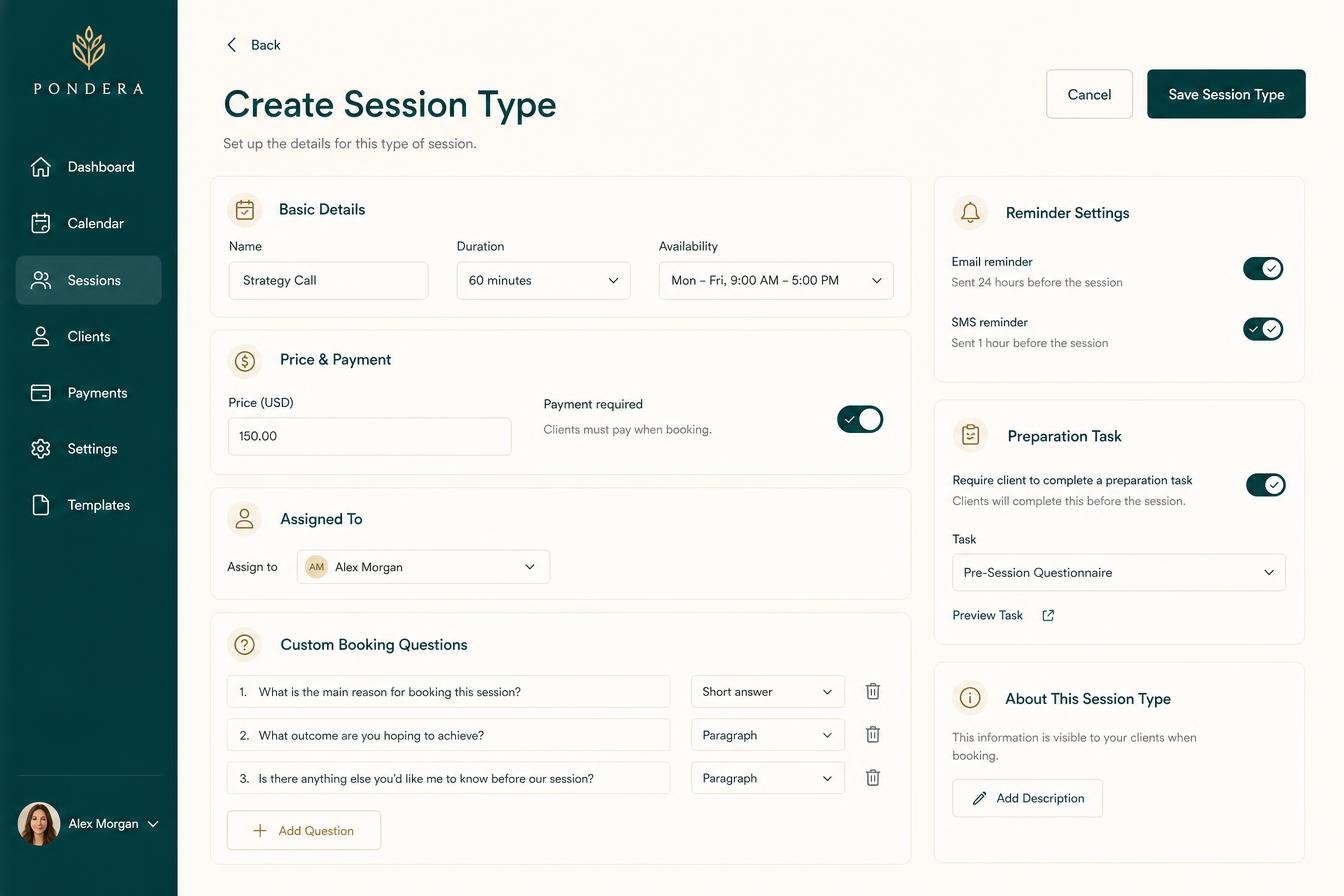Click the Pondera leaf logo
The height and width of the screenshot is (896, 1344).
[89, 47]
